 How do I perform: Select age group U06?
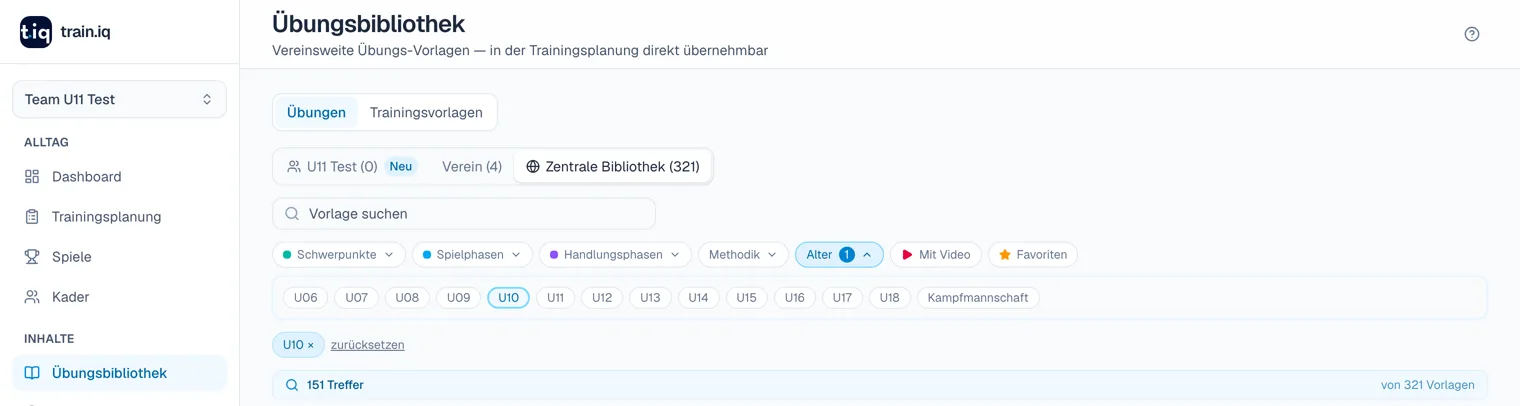click(306, 298)
